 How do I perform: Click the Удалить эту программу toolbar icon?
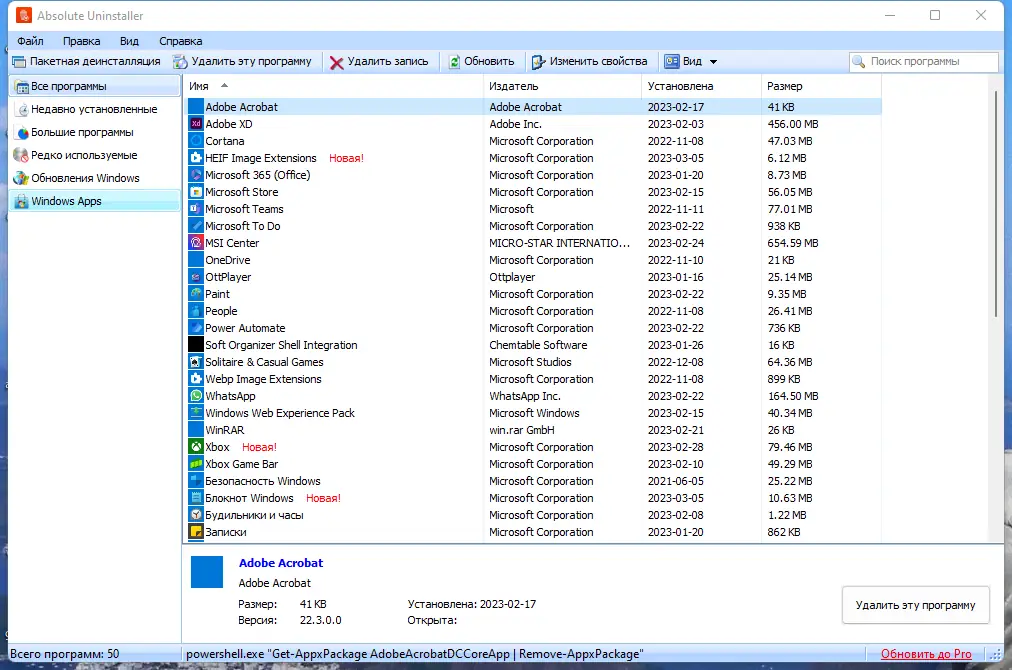(x=180, y=62)
